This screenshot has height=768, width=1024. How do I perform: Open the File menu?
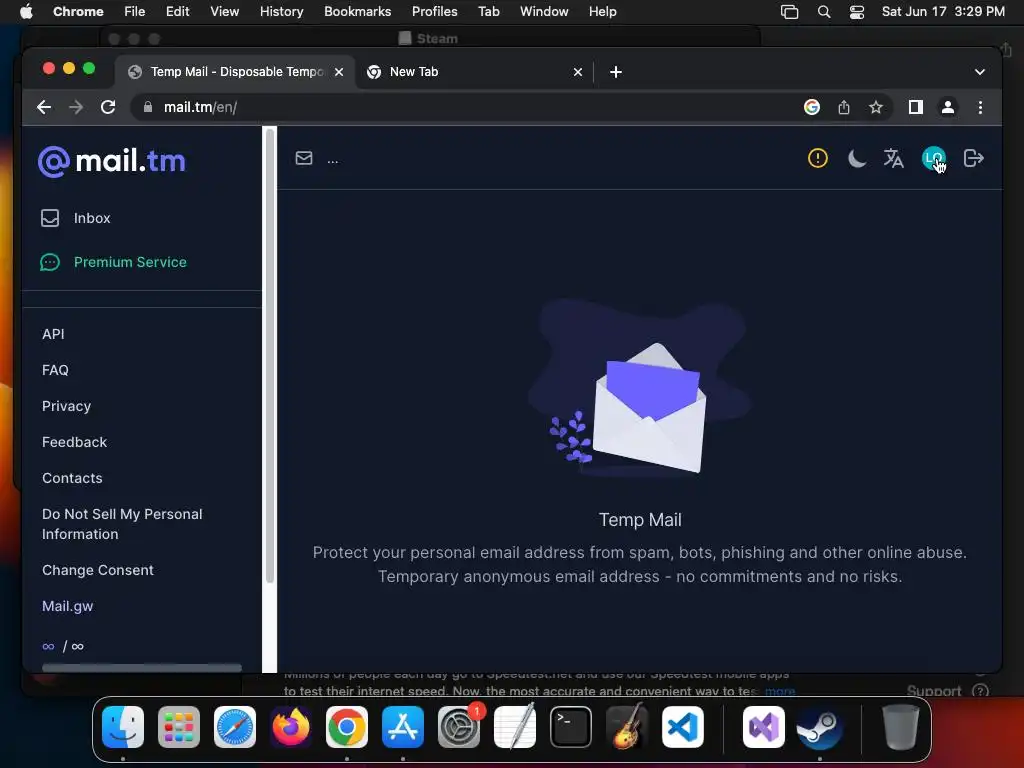135,12
